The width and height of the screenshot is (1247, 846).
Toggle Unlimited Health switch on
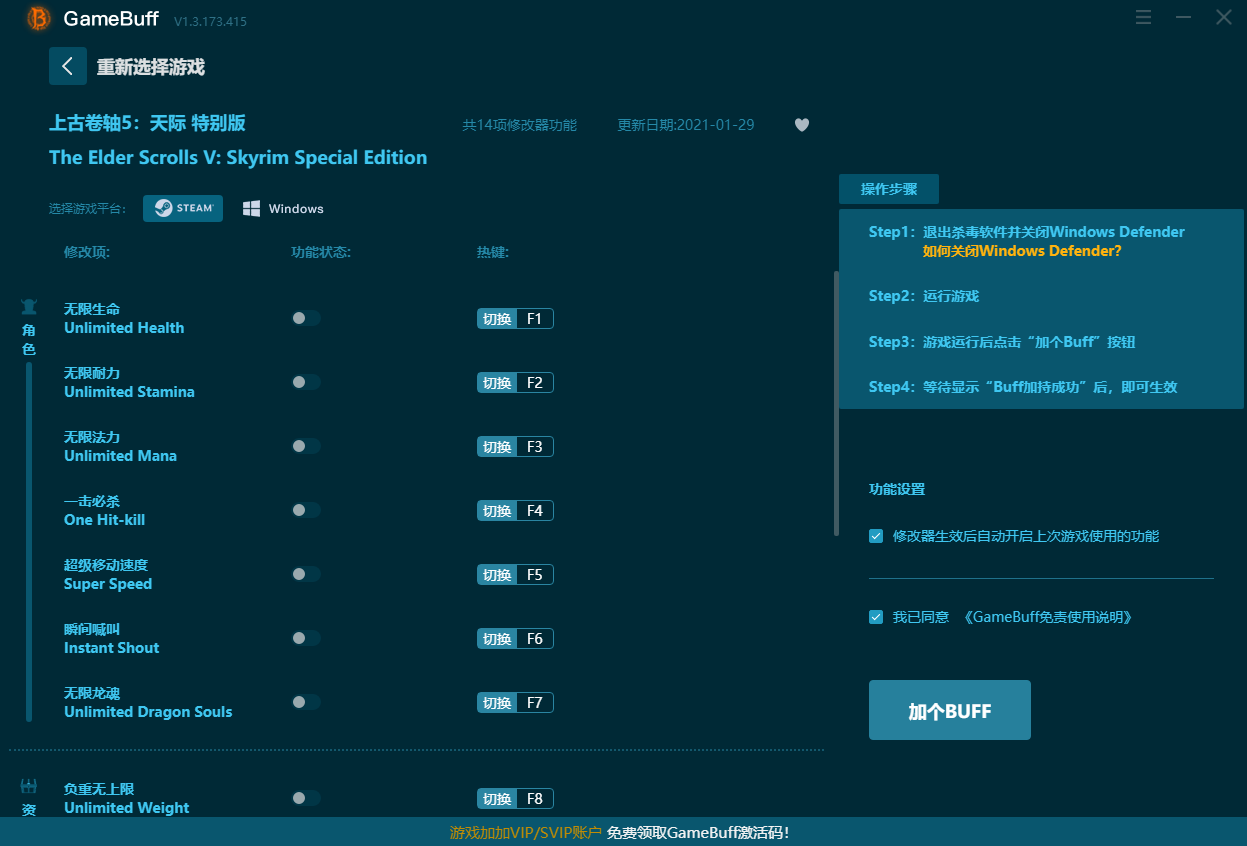(306, 318)
